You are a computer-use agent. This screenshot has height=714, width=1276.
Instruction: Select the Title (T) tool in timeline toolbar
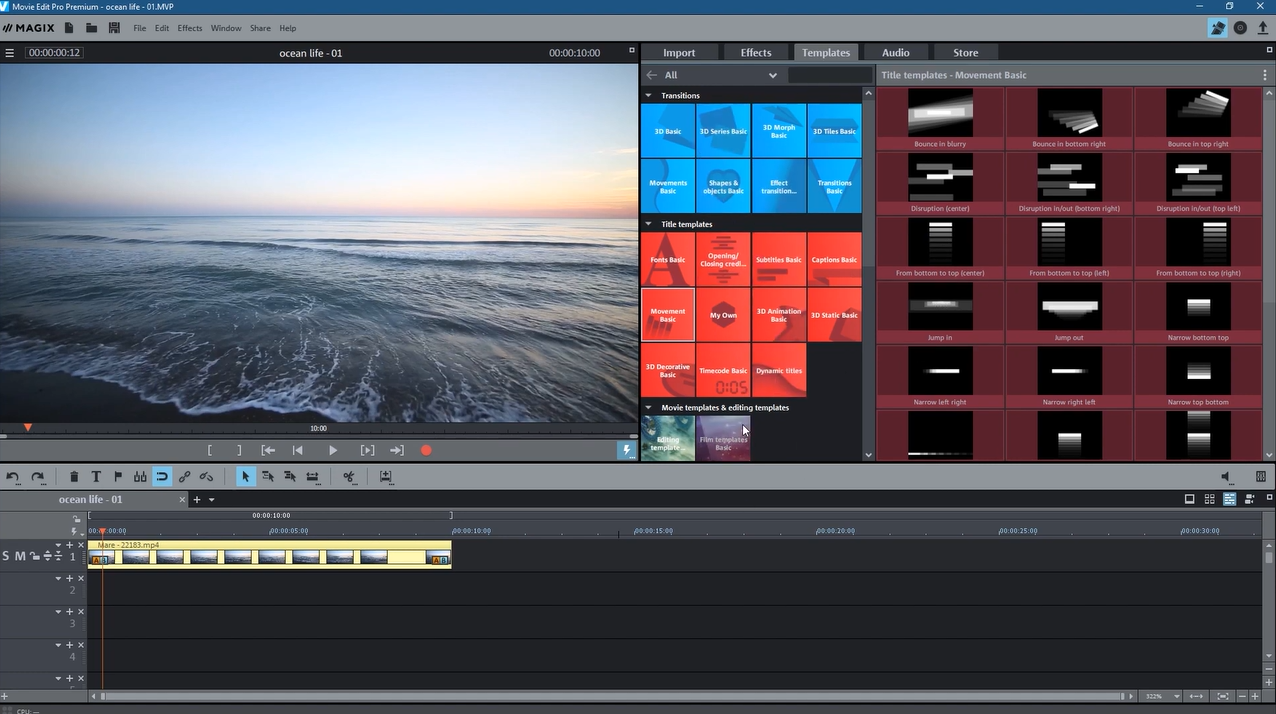pos(96,477)
